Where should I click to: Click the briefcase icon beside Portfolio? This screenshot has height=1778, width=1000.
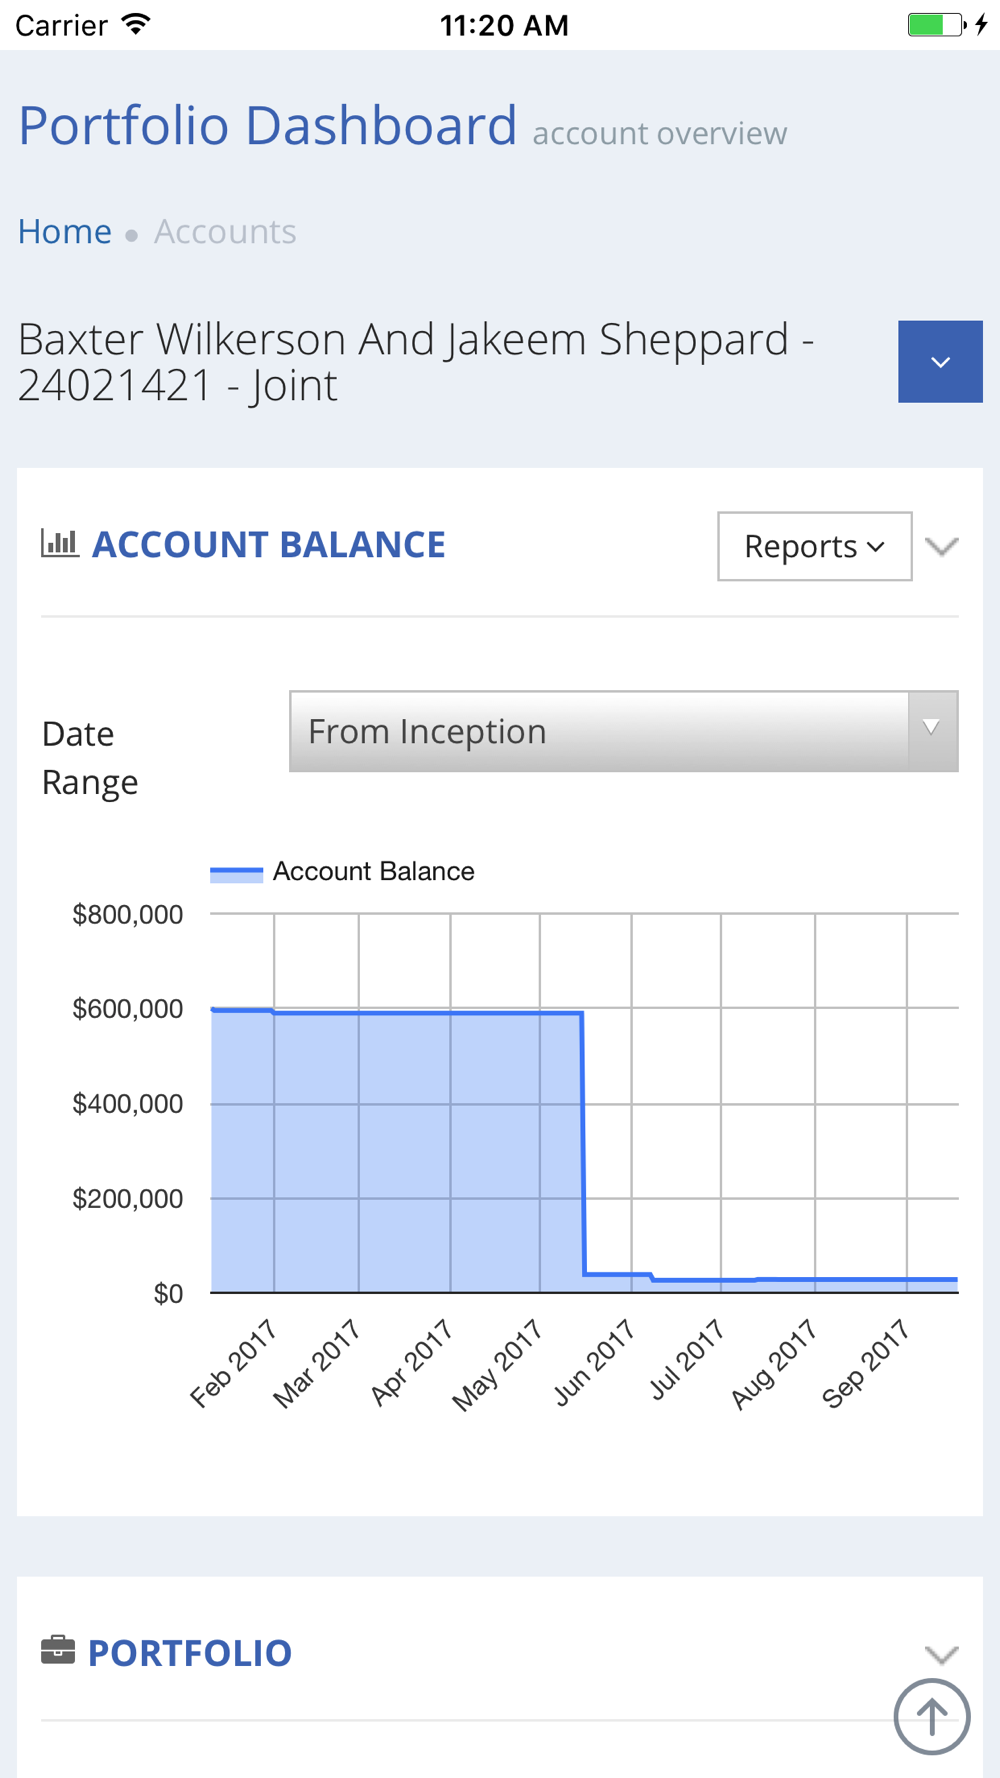(58, 1650)
